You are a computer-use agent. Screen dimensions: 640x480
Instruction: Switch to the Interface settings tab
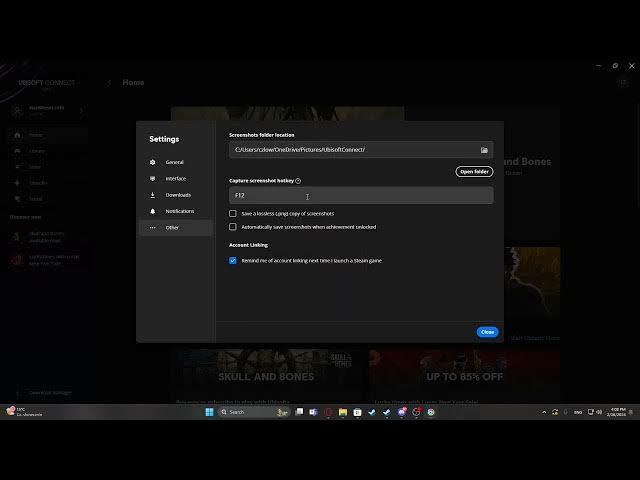pos(176,178)
